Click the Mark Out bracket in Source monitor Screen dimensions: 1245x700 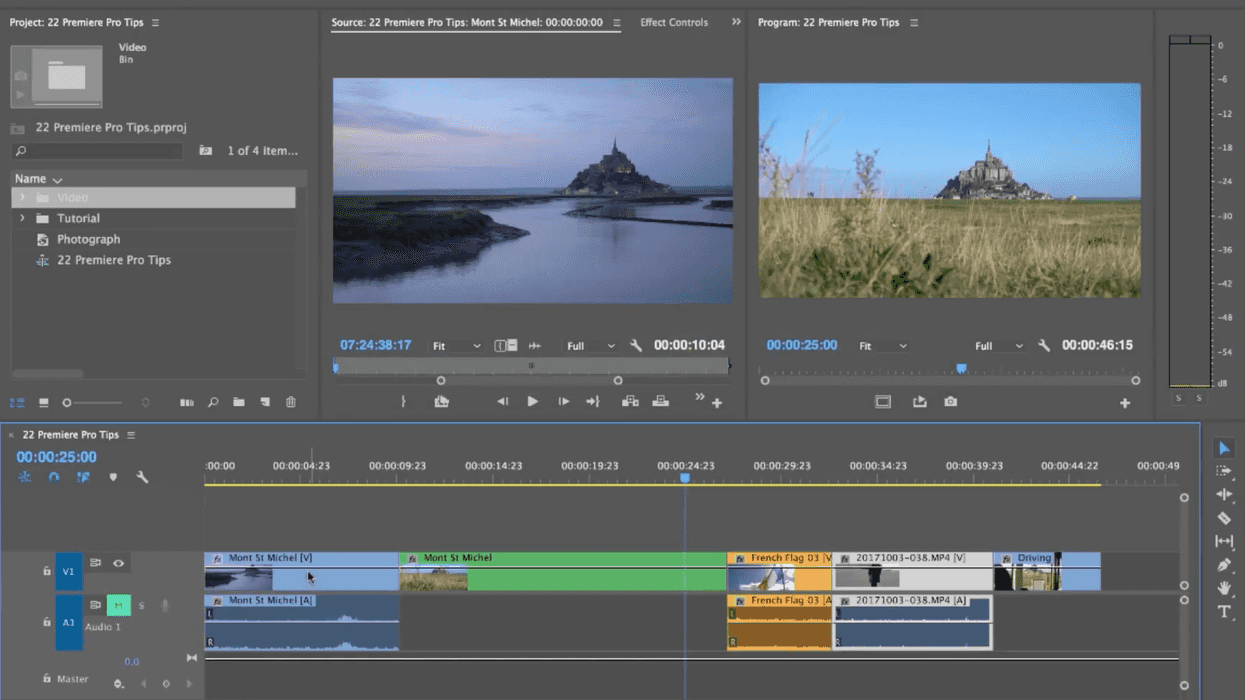403,401
